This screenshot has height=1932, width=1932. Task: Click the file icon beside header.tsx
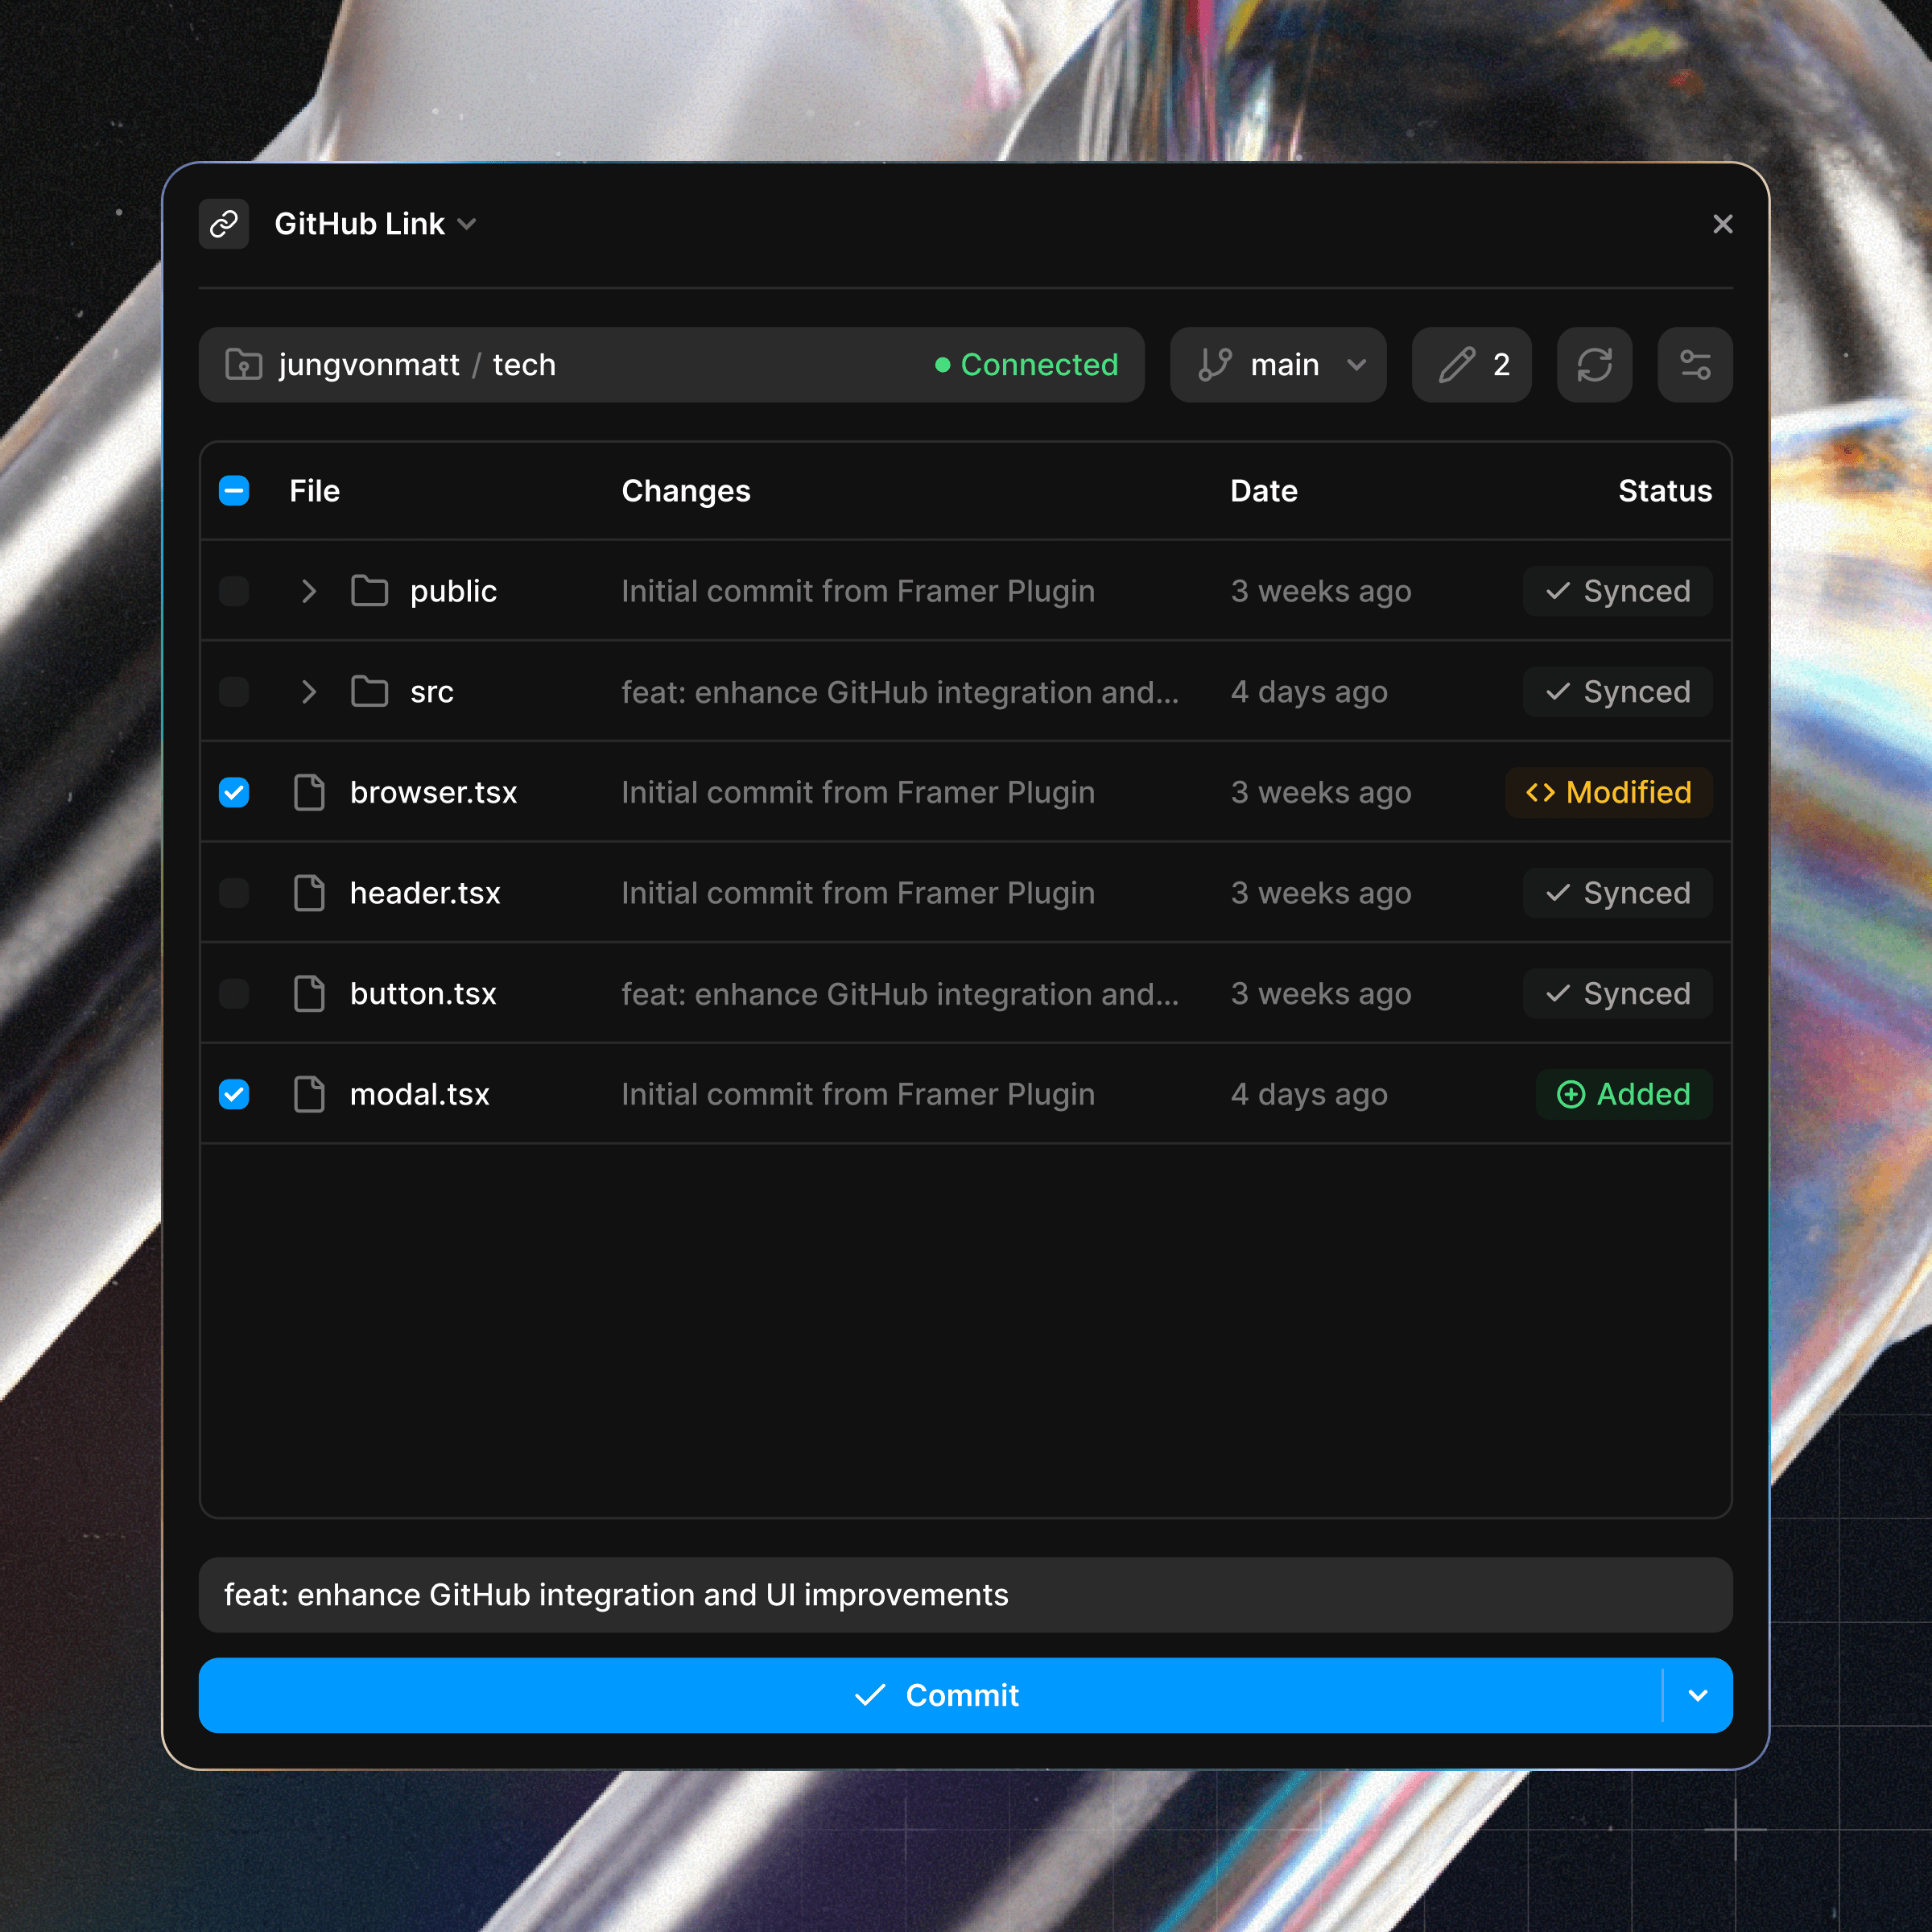click(x=309, y=893)
